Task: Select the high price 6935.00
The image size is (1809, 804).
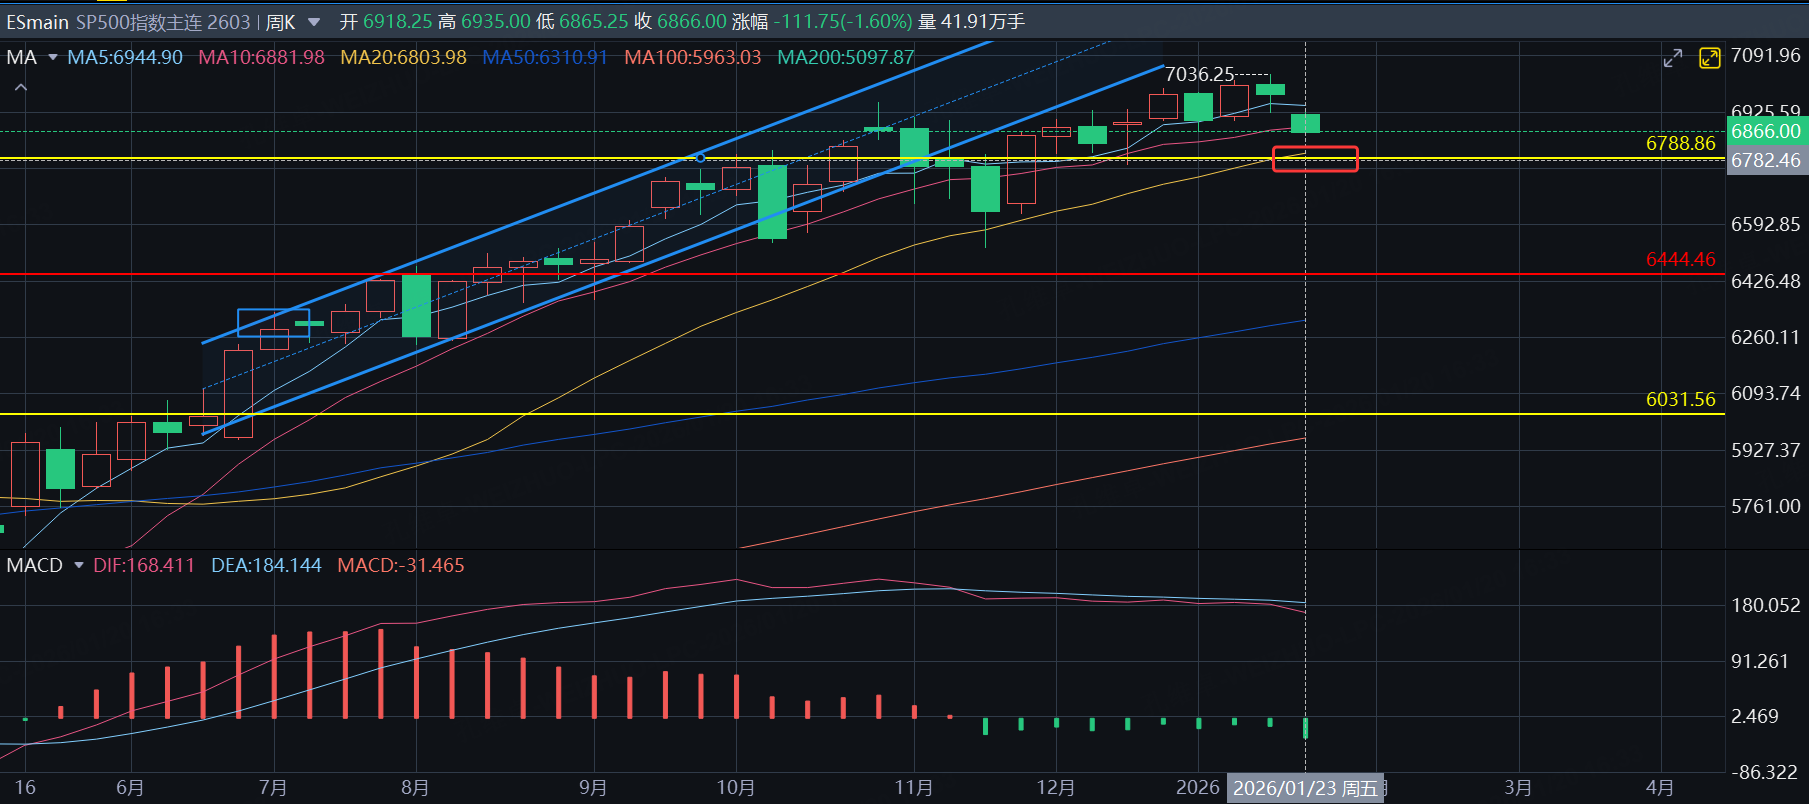Action: pyautogui.click(x=496, y=22)
